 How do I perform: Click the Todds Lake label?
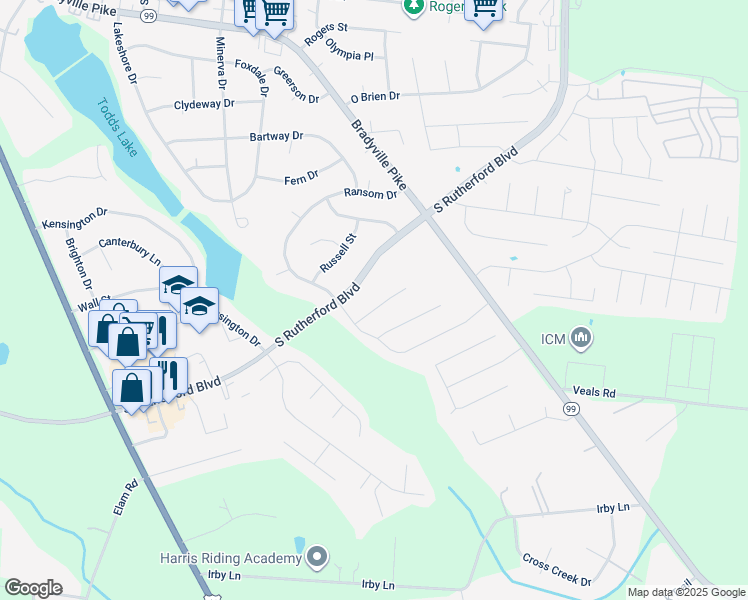click(117, 127)
